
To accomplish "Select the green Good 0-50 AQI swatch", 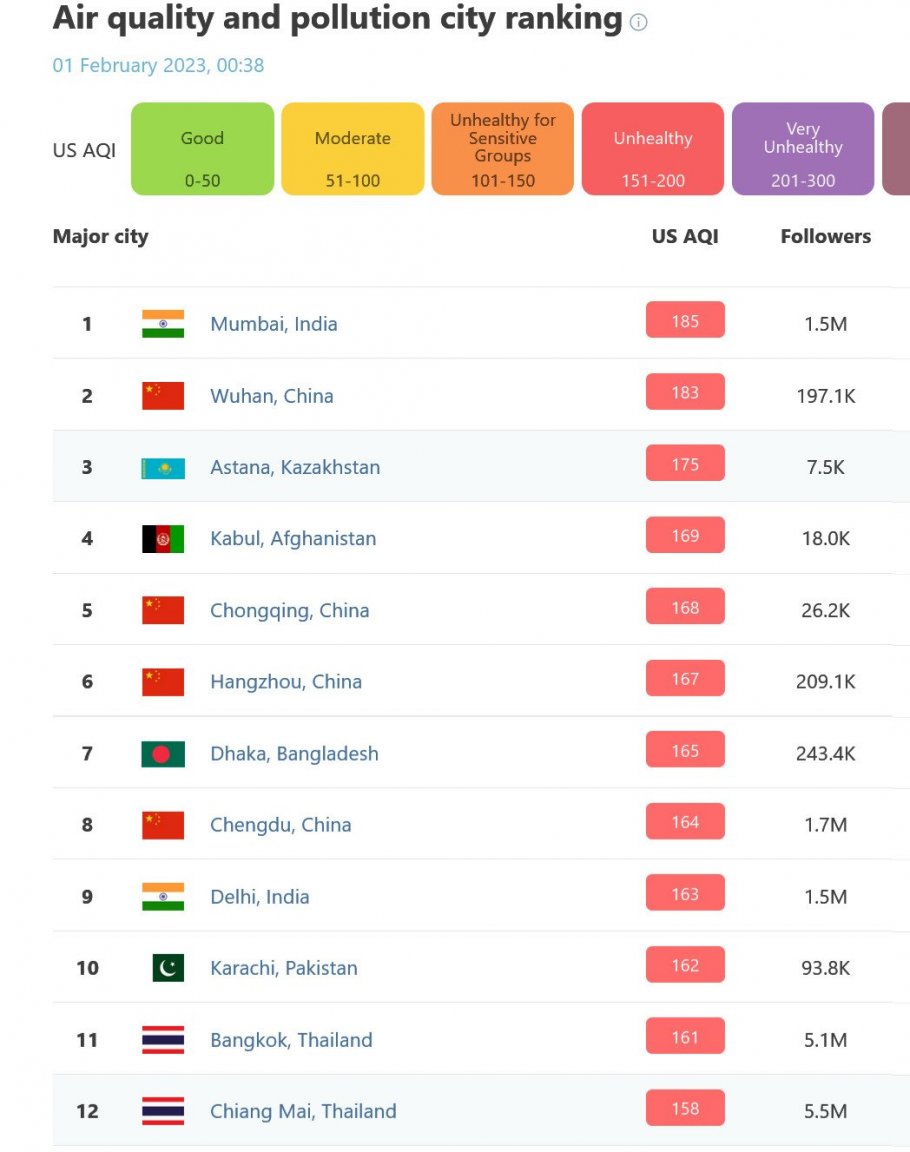I will (203, 149).
